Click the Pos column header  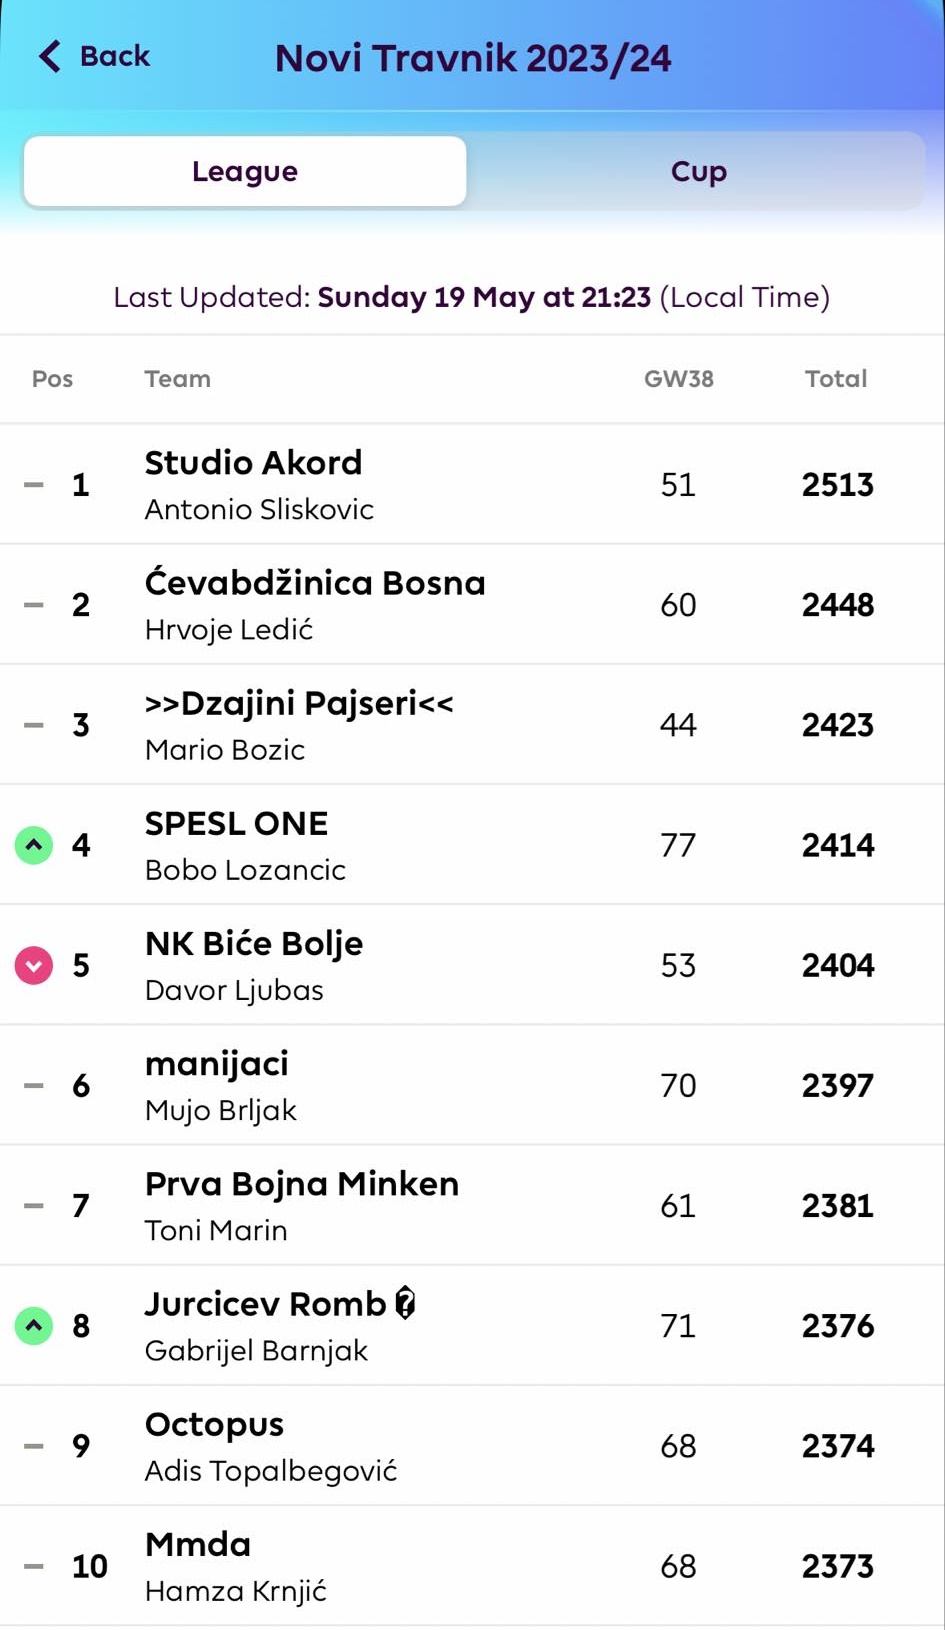(53, 379)
